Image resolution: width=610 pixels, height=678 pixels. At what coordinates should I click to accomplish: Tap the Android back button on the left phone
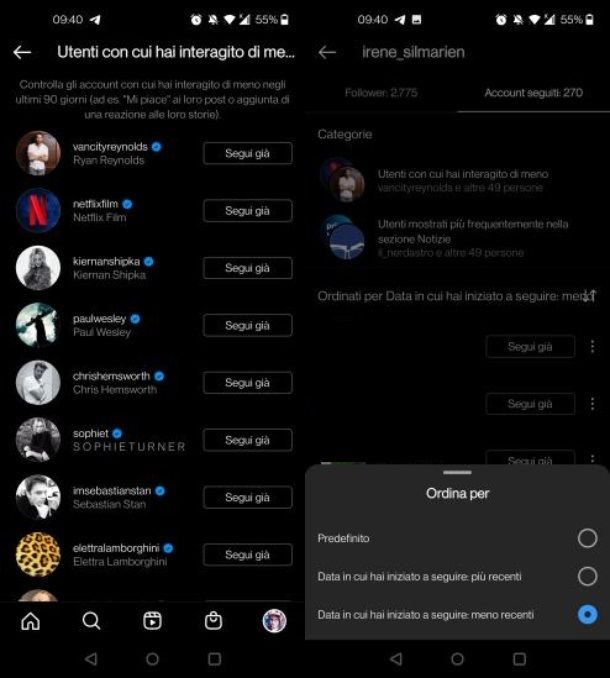tap(91, 659)
